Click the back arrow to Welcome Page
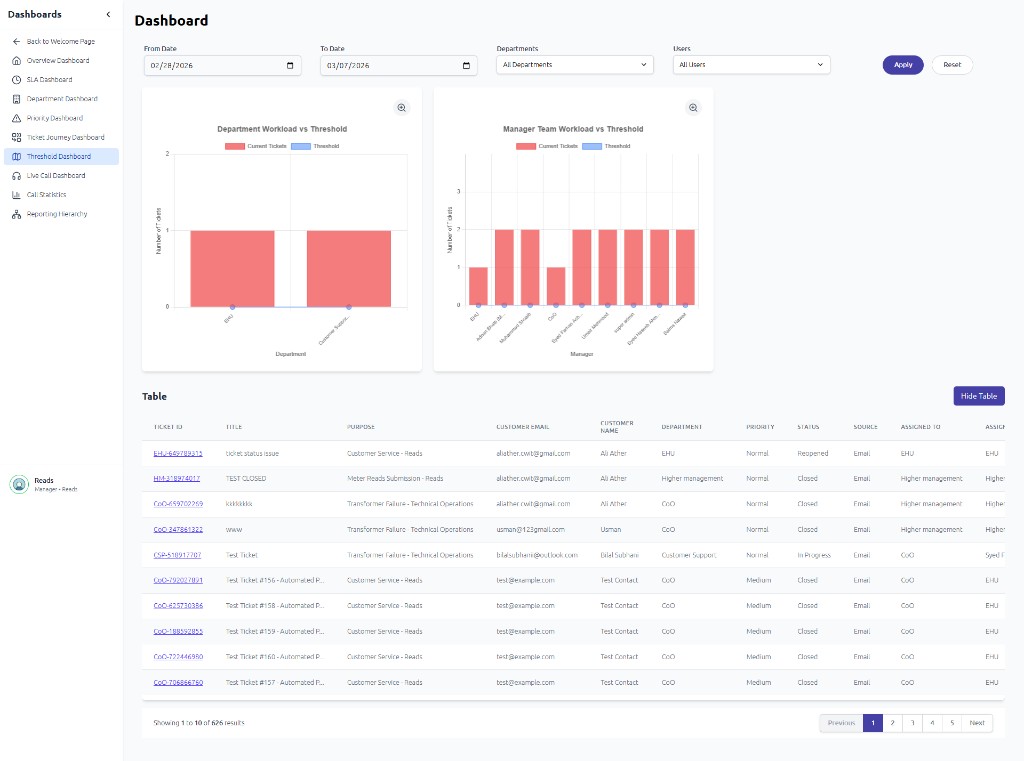Image resolution: width=1024 pixels, height=761 pixels. coord(16,42)
